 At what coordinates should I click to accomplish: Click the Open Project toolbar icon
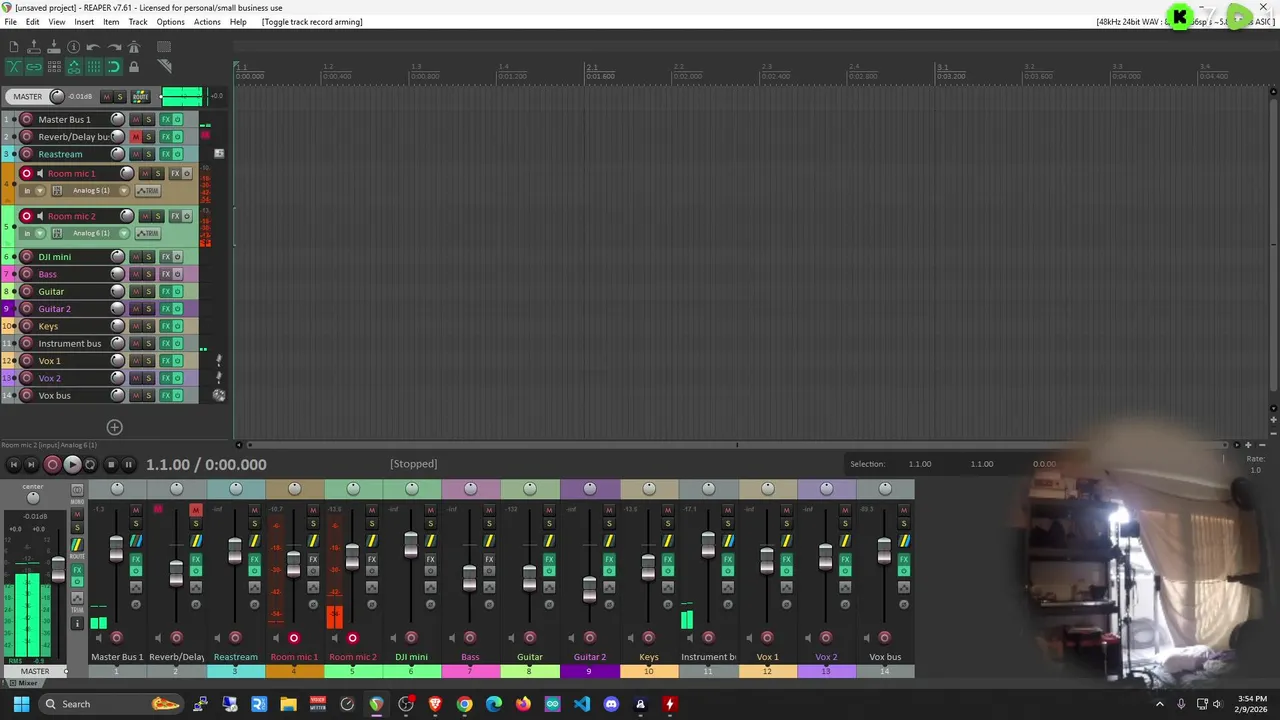tap(34, 47)
